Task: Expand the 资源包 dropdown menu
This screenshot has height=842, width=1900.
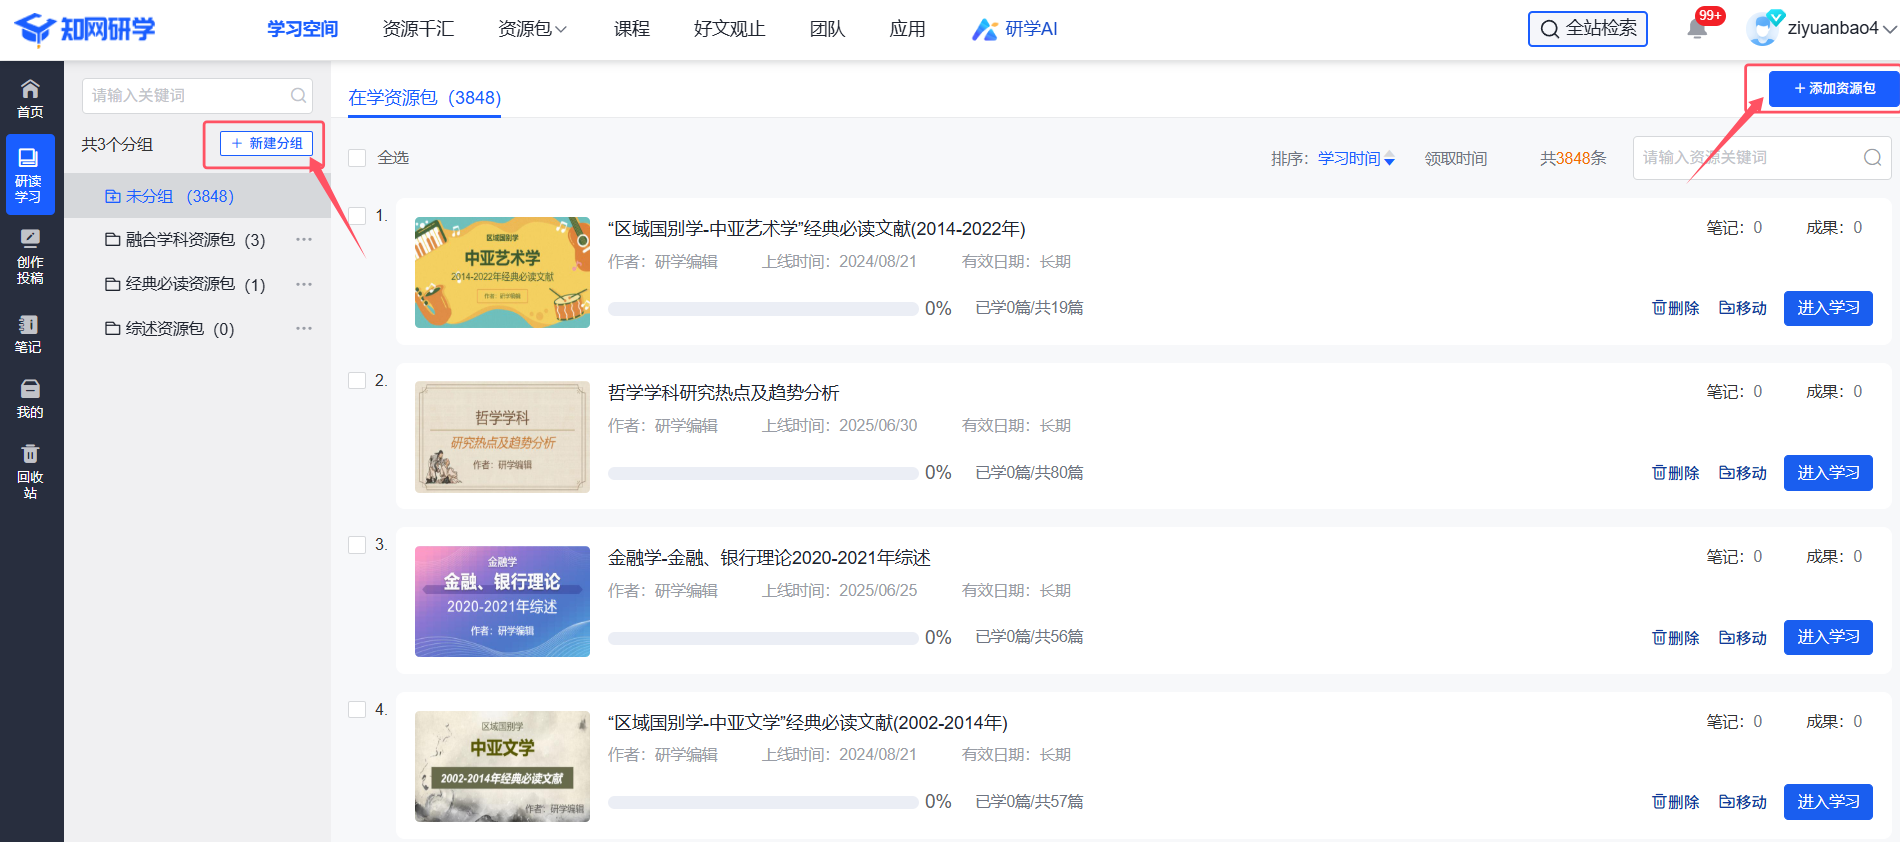Action: 532,29
